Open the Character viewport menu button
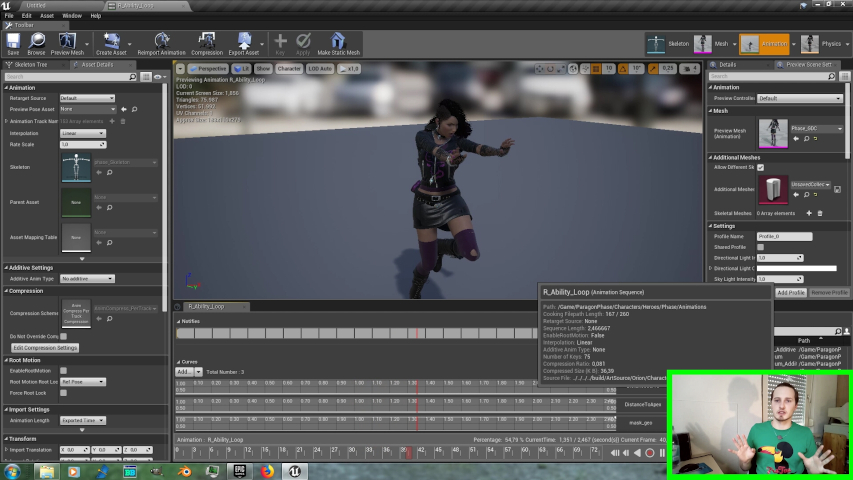Viewport: 853px width, 480px height. [x=288, y=69]
